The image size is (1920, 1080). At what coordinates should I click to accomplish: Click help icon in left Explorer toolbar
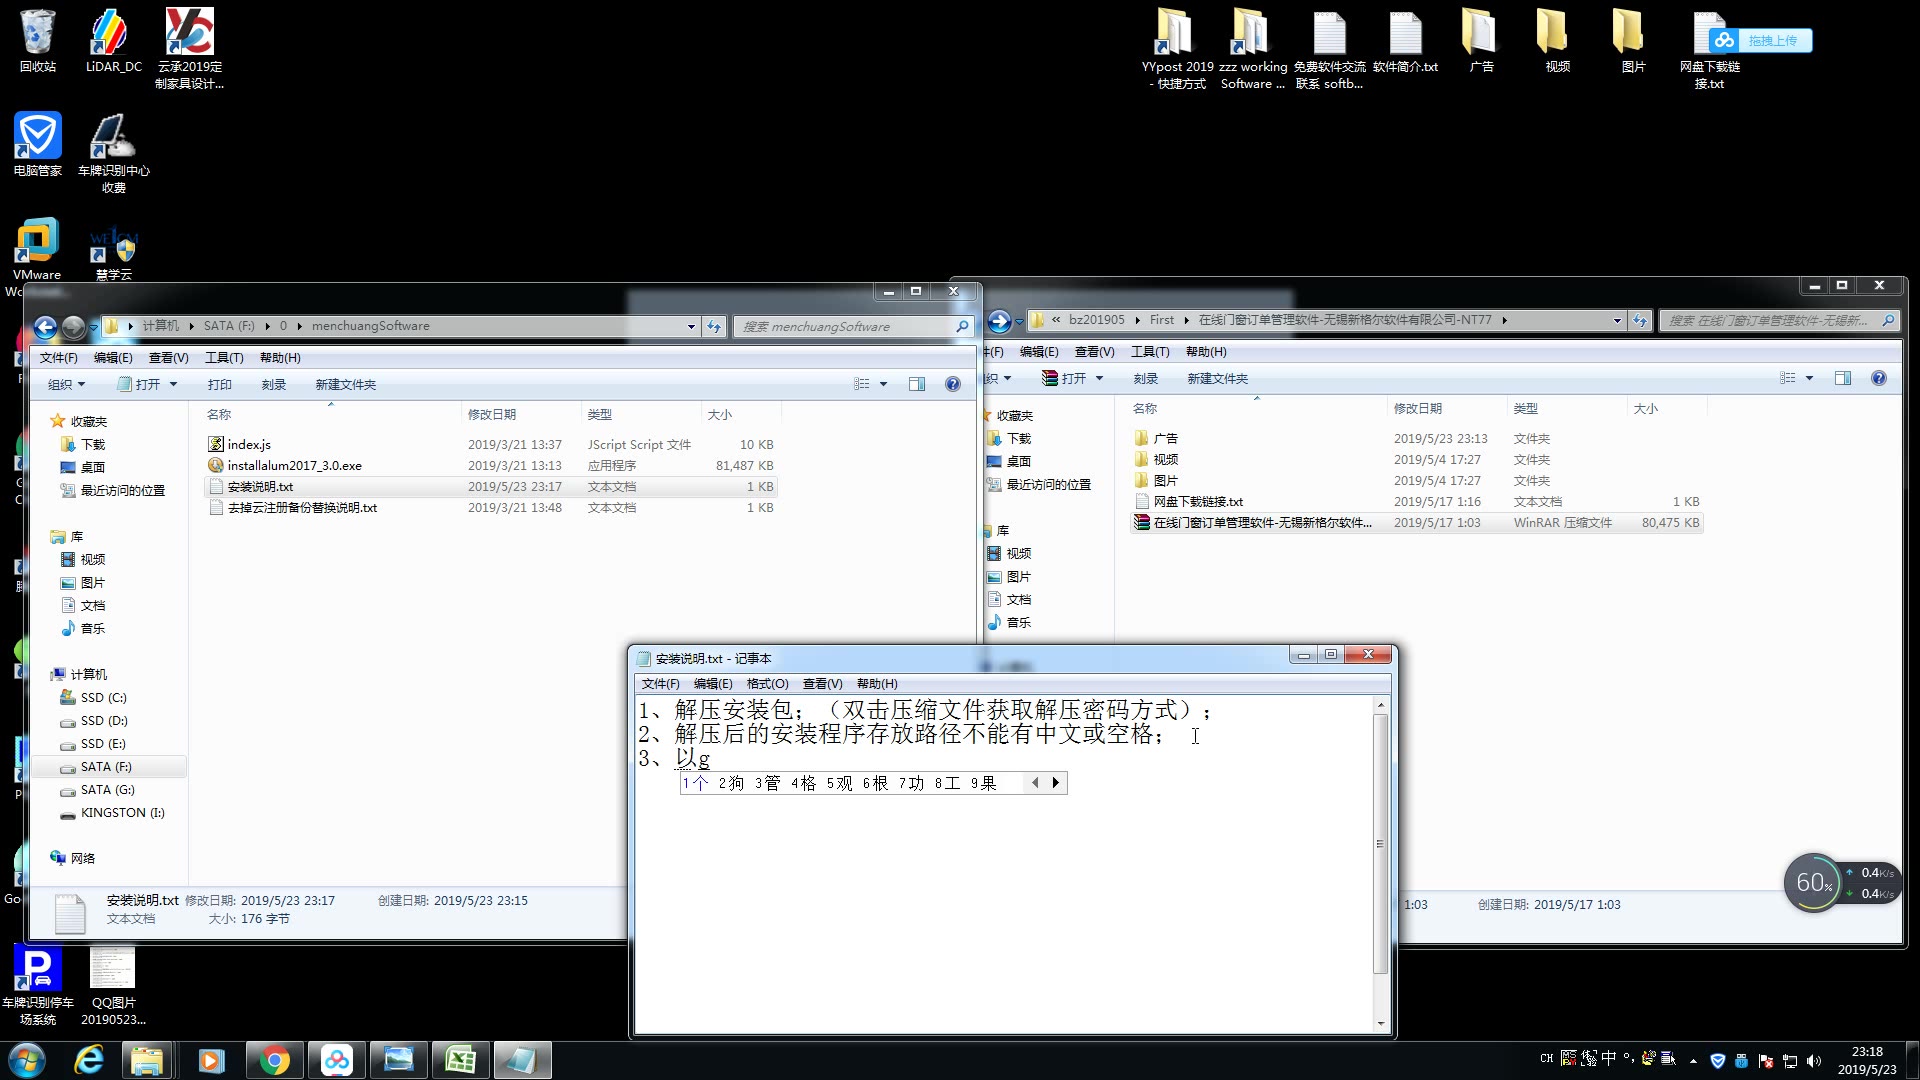952,384
